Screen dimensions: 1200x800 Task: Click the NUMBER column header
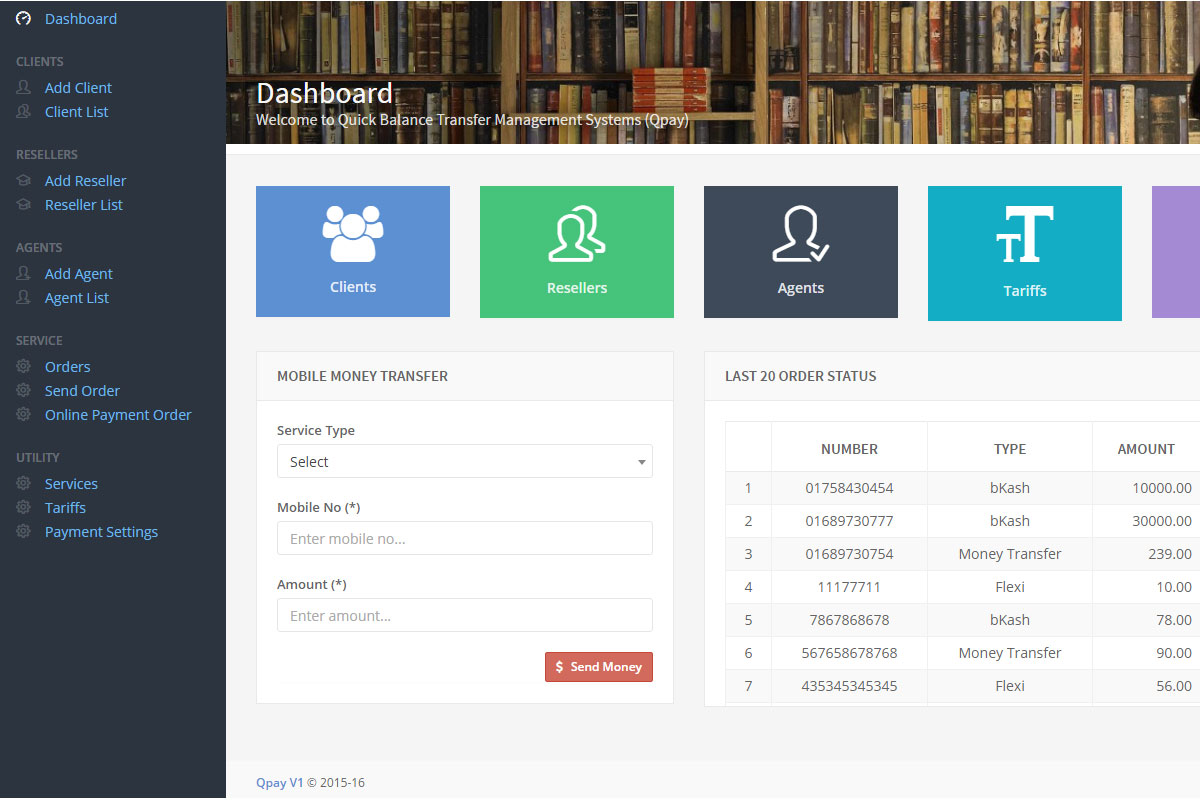pos(849,449)
